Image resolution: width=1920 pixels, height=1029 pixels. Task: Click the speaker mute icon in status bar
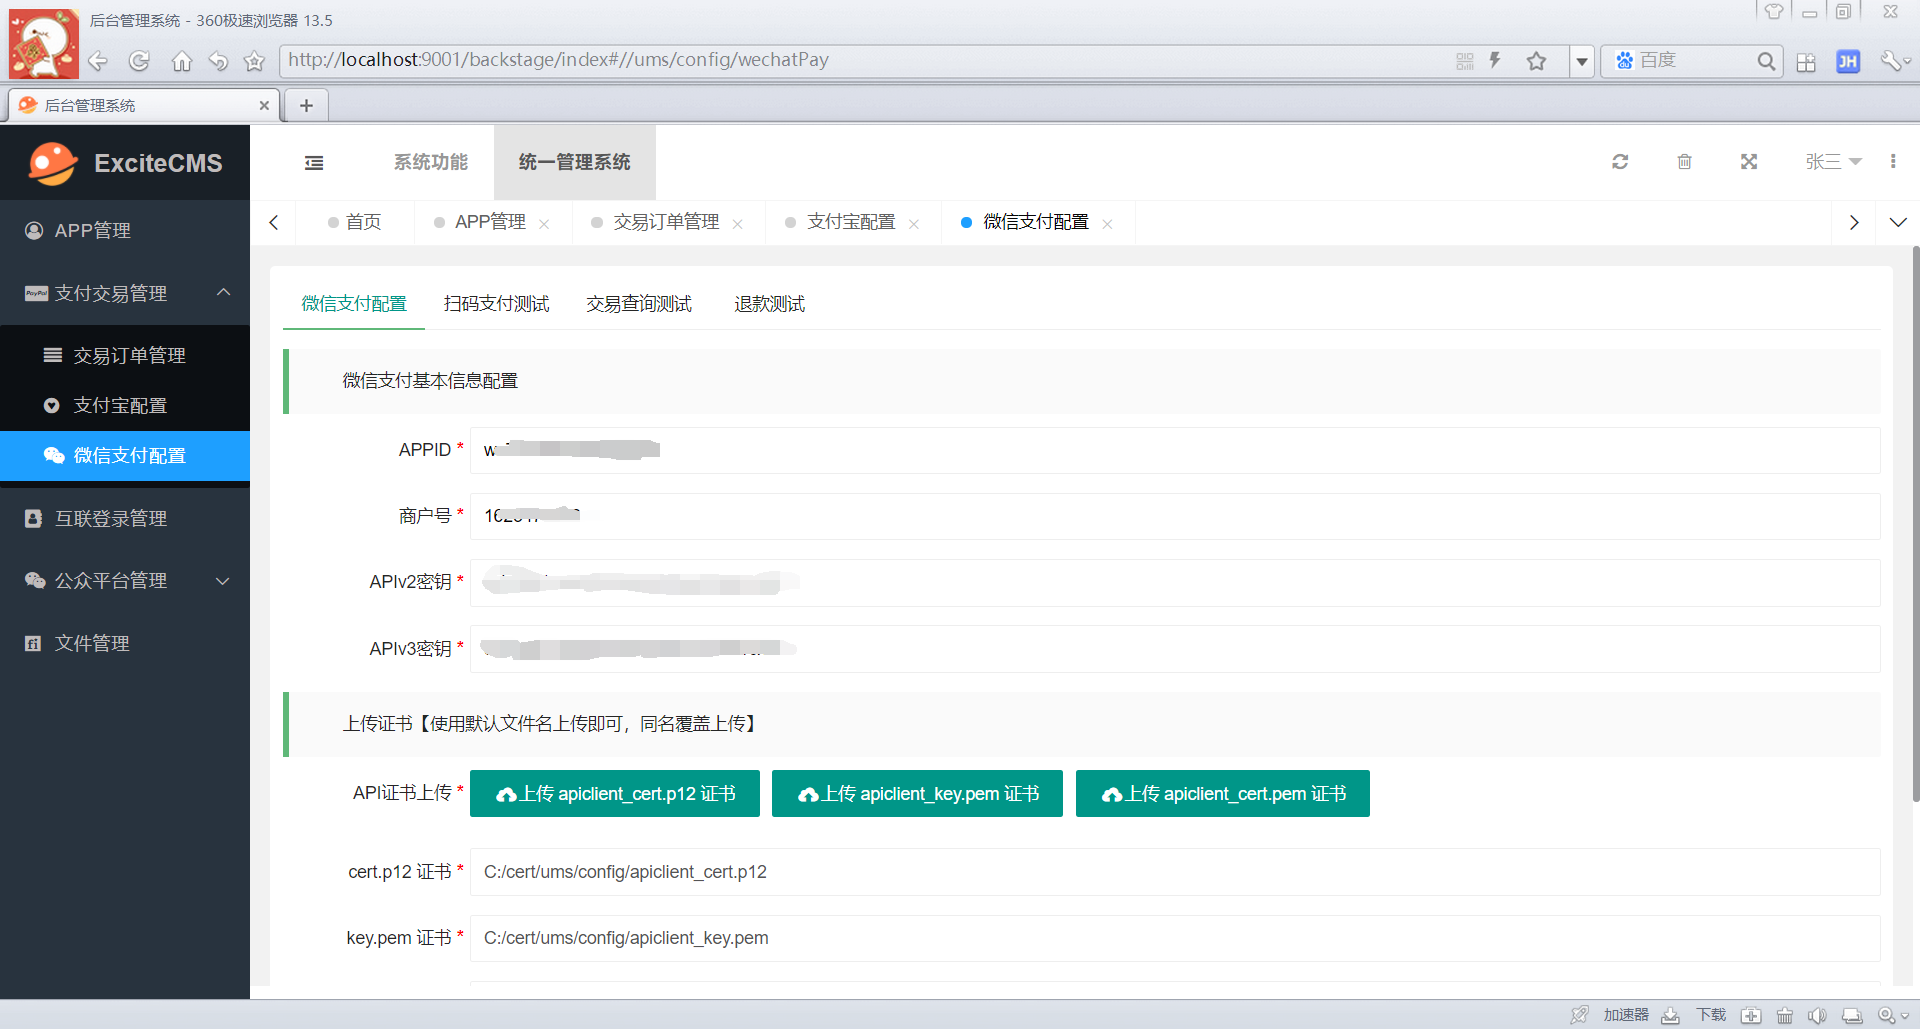pyautogui.click(x=1818, y=1016)
